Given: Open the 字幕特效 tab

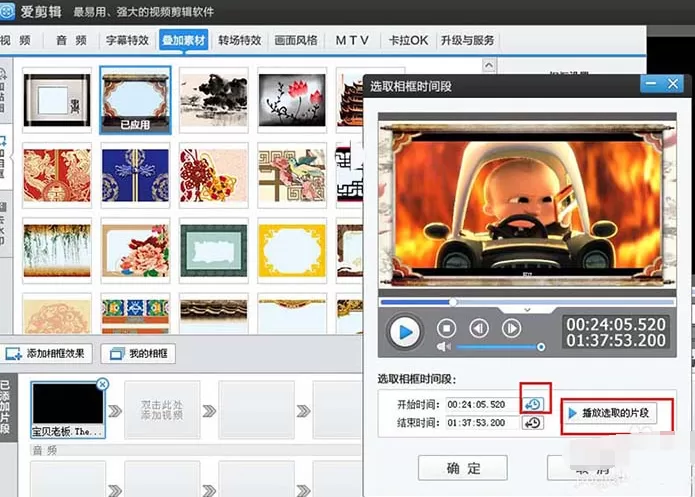Looking at the screenshot, I should pyautogui.click(x=127, y=40).
